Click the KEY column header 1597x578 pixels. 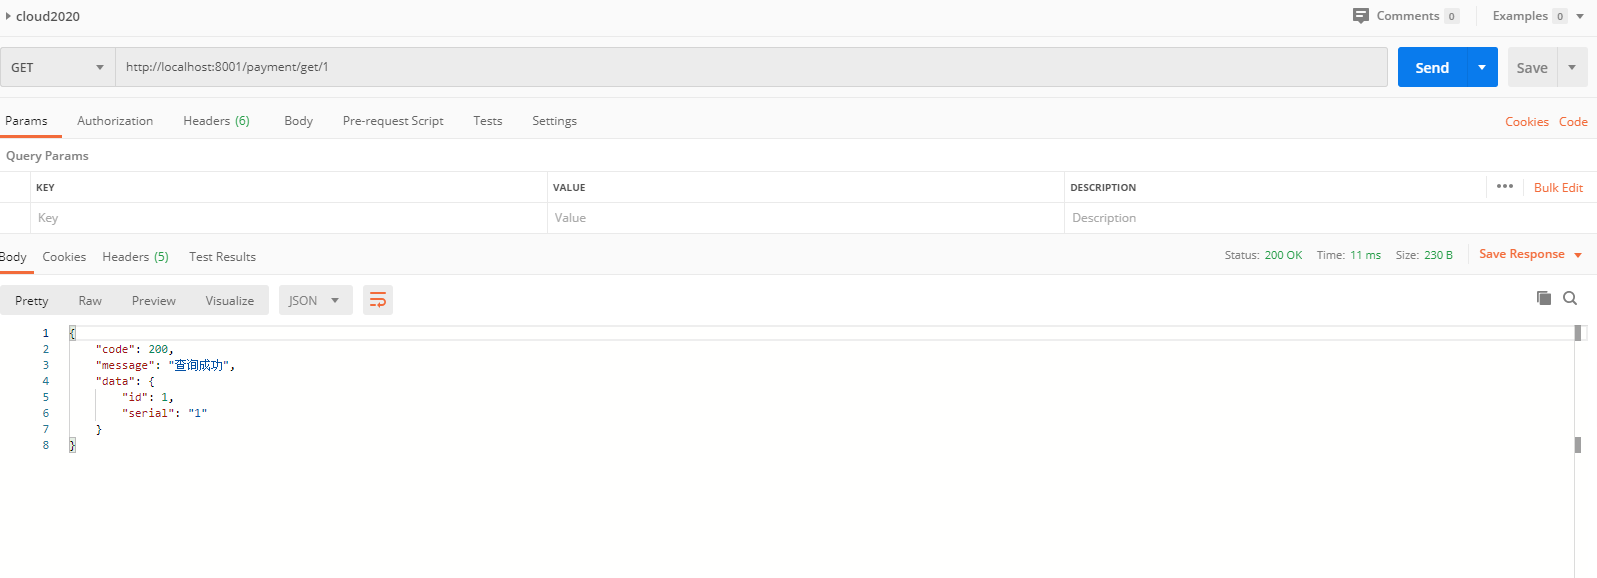45,187
